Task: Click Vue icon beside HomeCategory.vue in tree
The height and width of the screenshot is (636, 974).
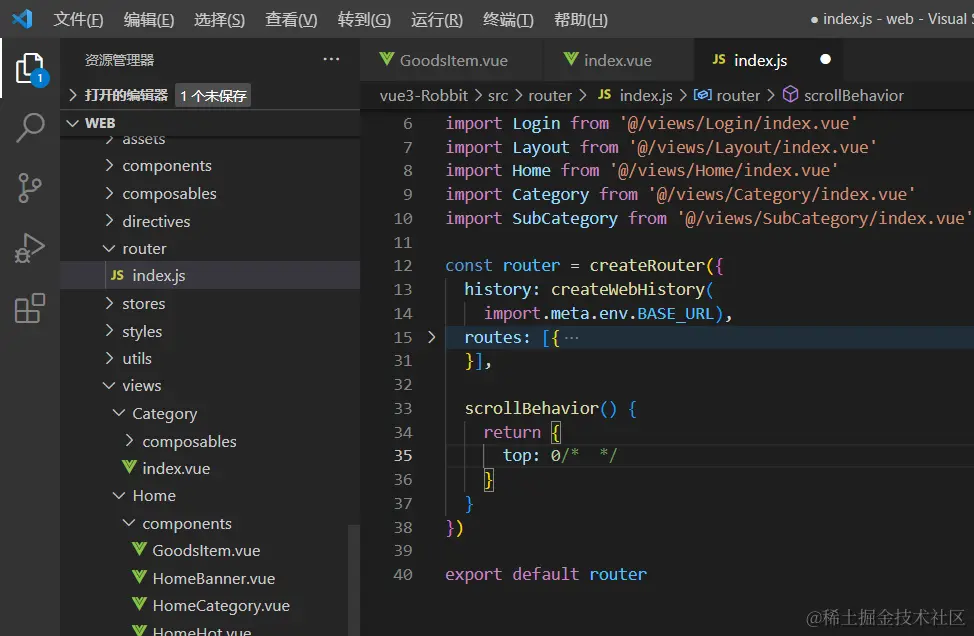Action: pos(140,604)
